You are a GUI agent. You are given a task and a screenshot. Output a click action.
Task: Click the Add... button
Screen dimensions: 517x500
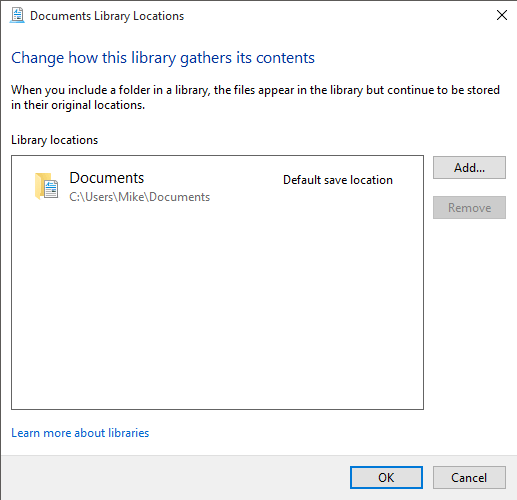[469, 168]
